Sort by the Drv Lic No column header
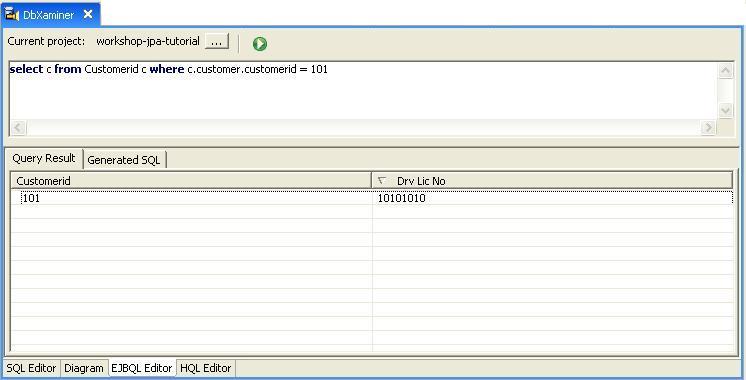Viewport: 746px width, 380px height. (x=552, y=181)
